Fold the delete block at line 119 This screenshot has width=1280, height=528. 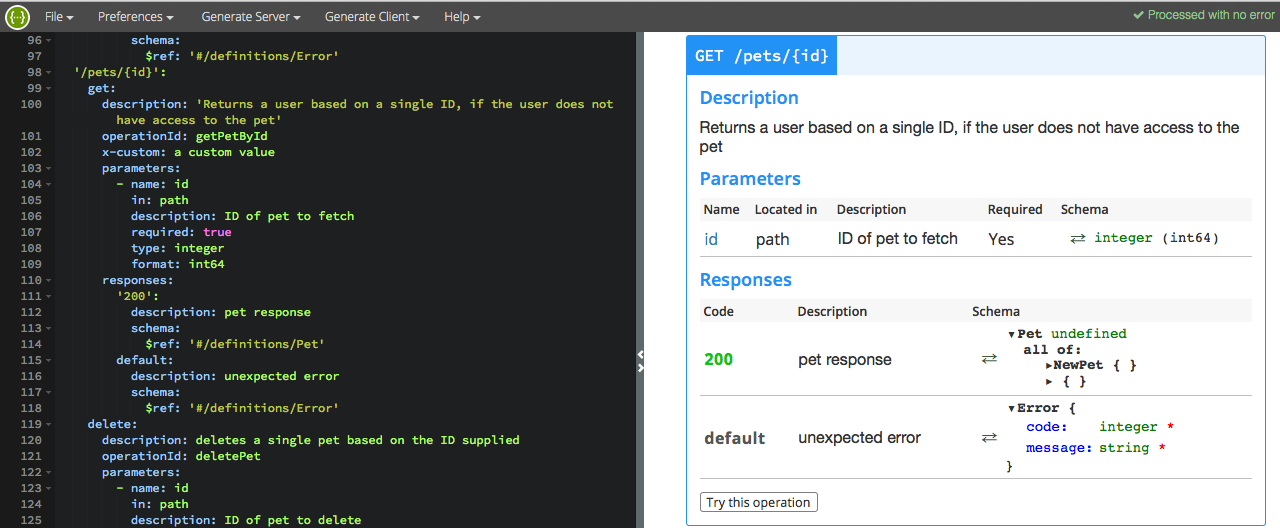pyautogui.click(x=49, y=425)
